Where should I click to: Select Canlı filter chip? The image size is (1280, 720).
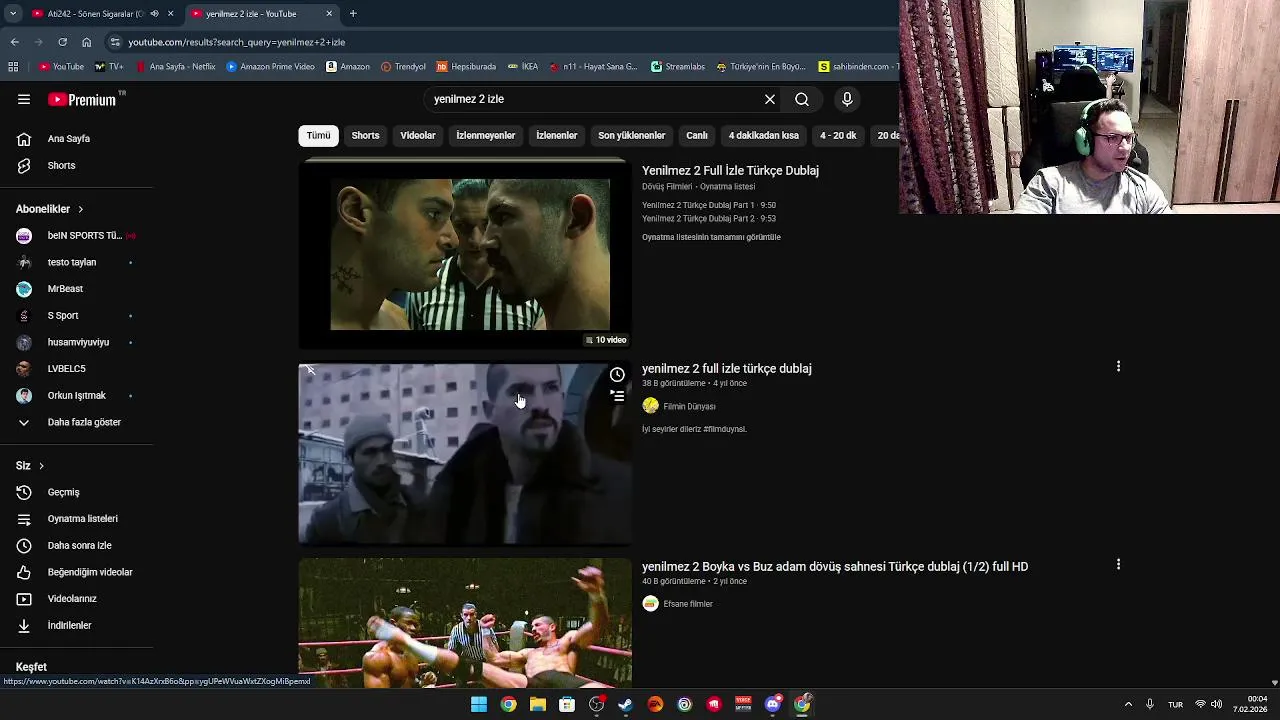pyautogui.click(x=697, y=135)
